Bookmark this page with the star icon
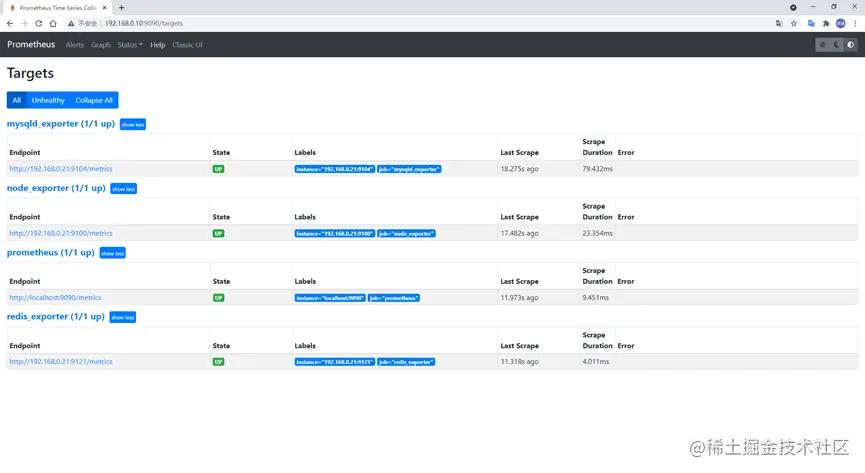 pos(794,23)
